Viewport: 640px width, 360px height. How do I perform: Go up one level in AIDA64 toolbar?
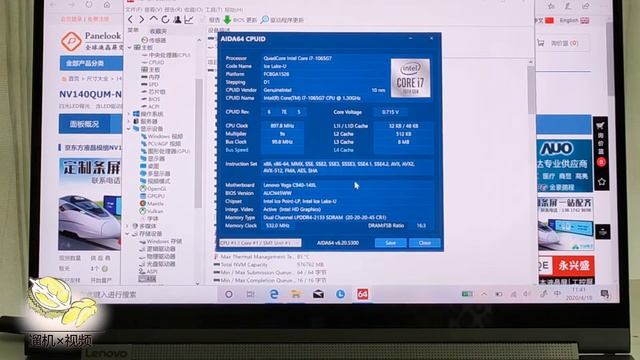(x=153, y=19)
